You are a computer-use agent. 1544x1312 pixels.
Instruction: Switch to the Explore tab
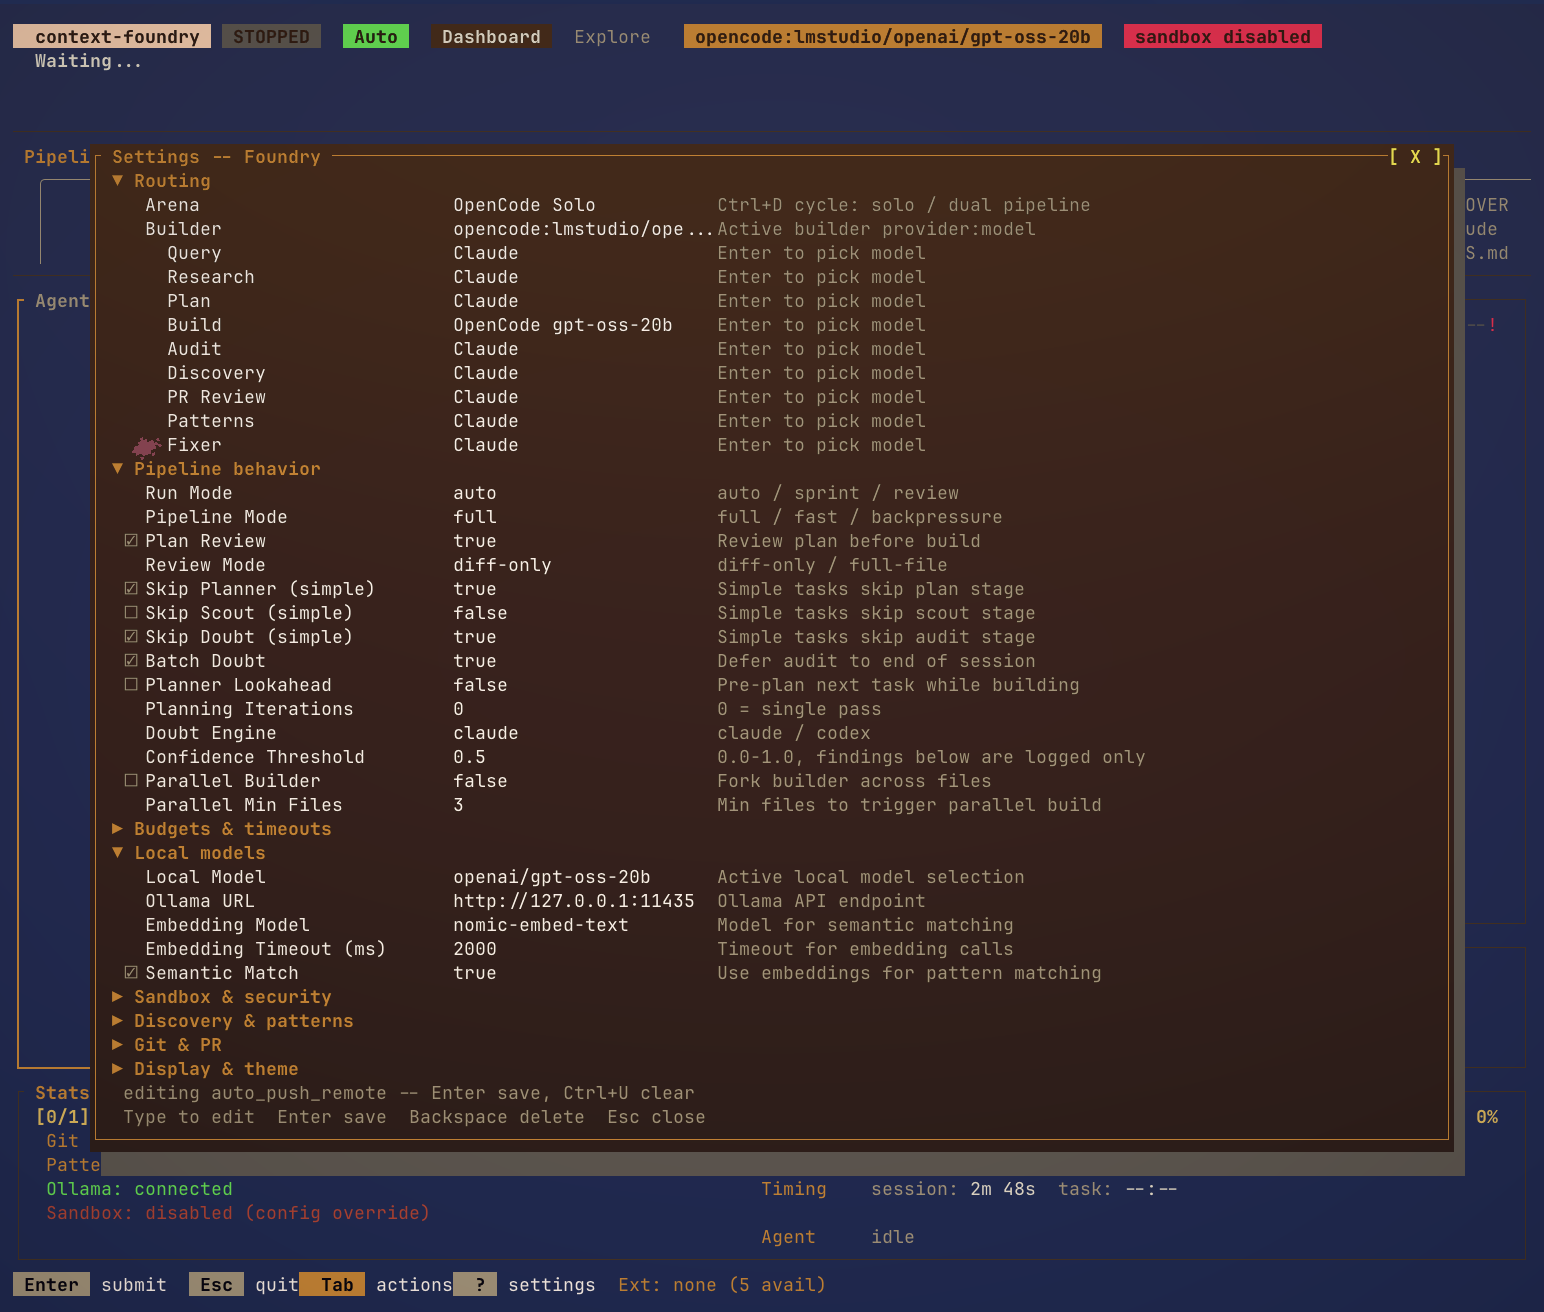(x=612, y=37)
